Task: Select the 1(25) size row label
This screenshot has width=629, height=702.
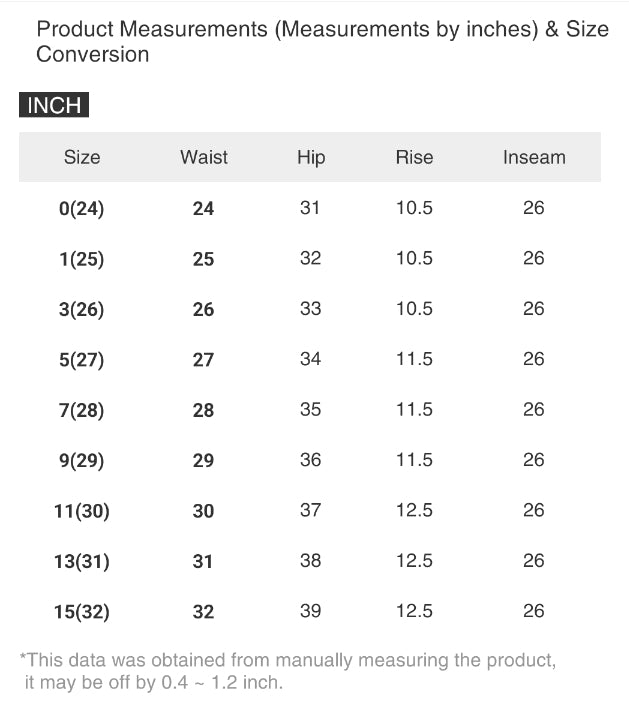Action: [x=82, y=259]
